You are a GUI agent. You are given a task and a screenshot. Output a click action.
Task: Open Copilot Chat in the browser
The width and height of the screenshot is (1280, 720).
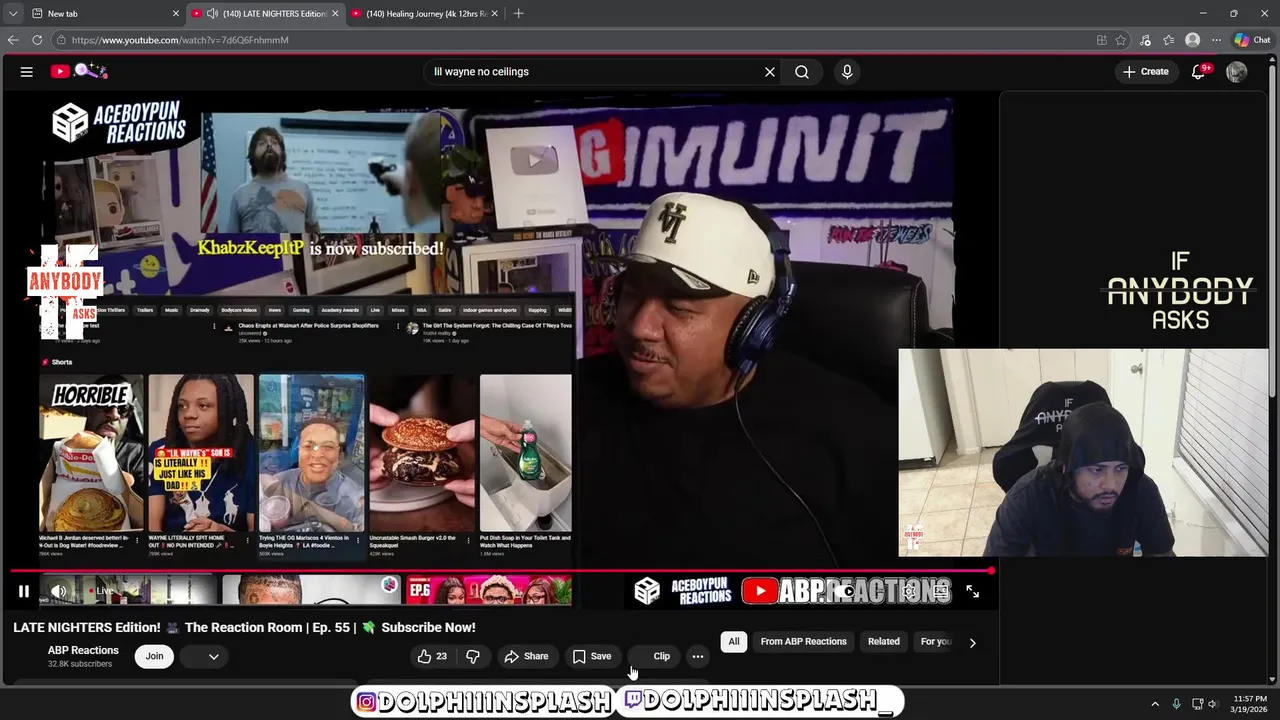1252,40
